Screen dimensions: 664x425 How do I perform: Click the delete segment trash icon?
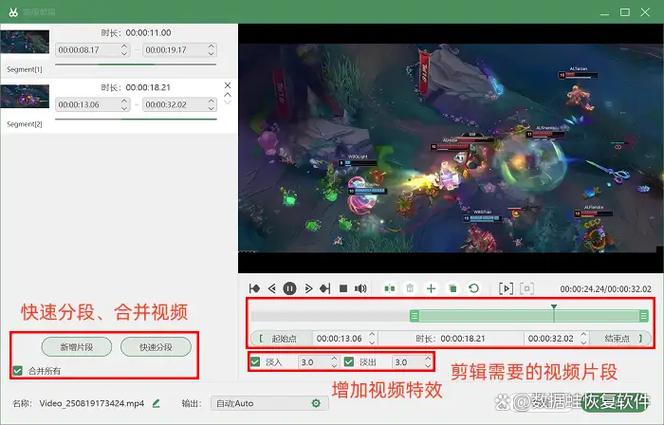point(409,289)
